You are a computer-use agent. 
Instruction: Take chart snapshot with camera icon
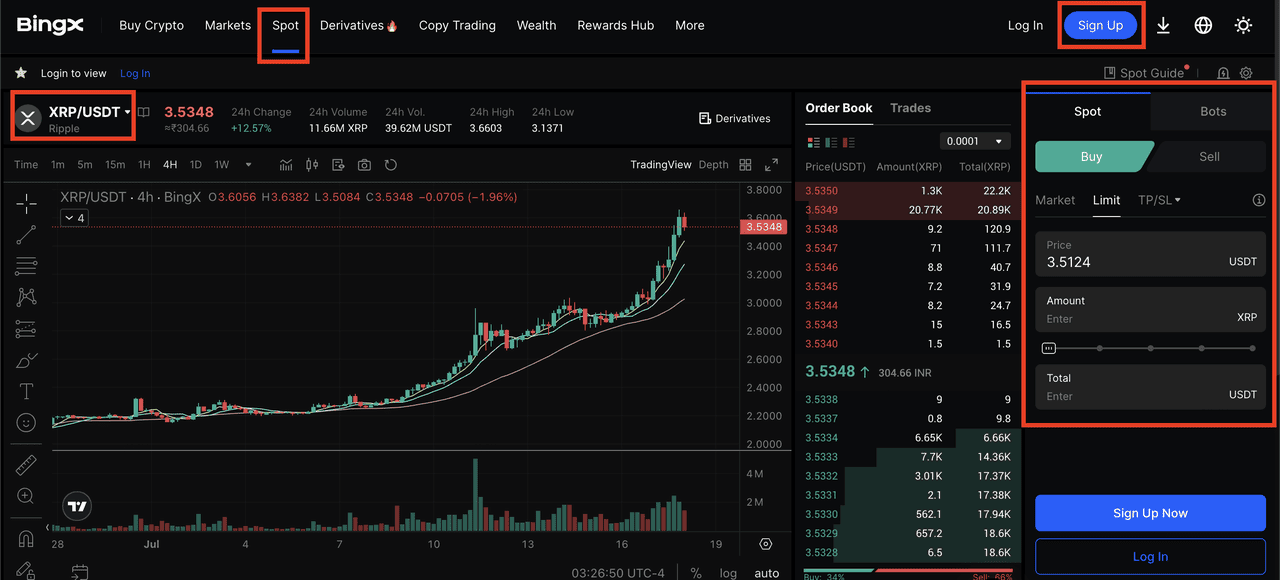pos(364,165)
